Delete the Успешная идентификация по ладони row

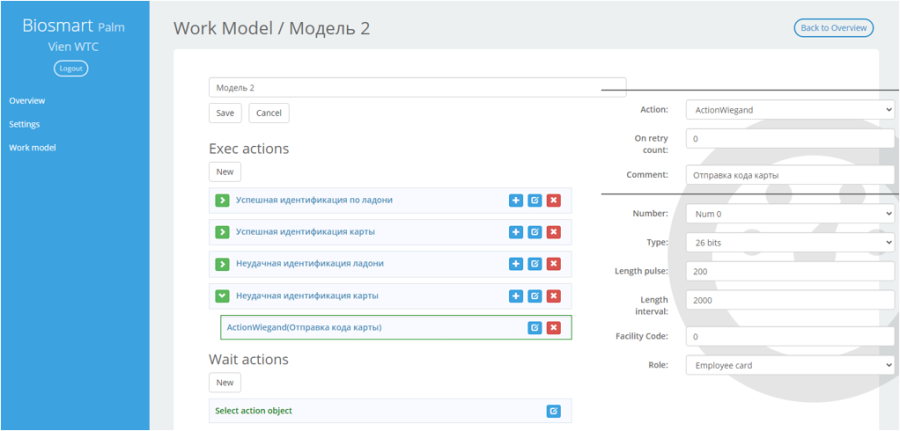click(554, 200)
